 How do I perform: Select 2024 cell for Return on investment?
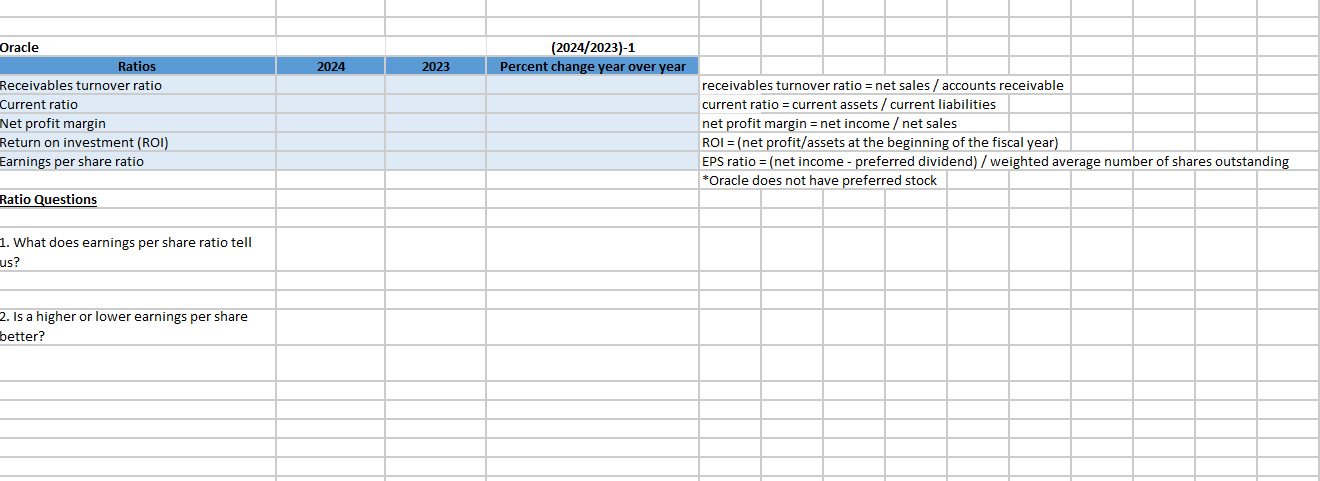[x=331, y=142]
